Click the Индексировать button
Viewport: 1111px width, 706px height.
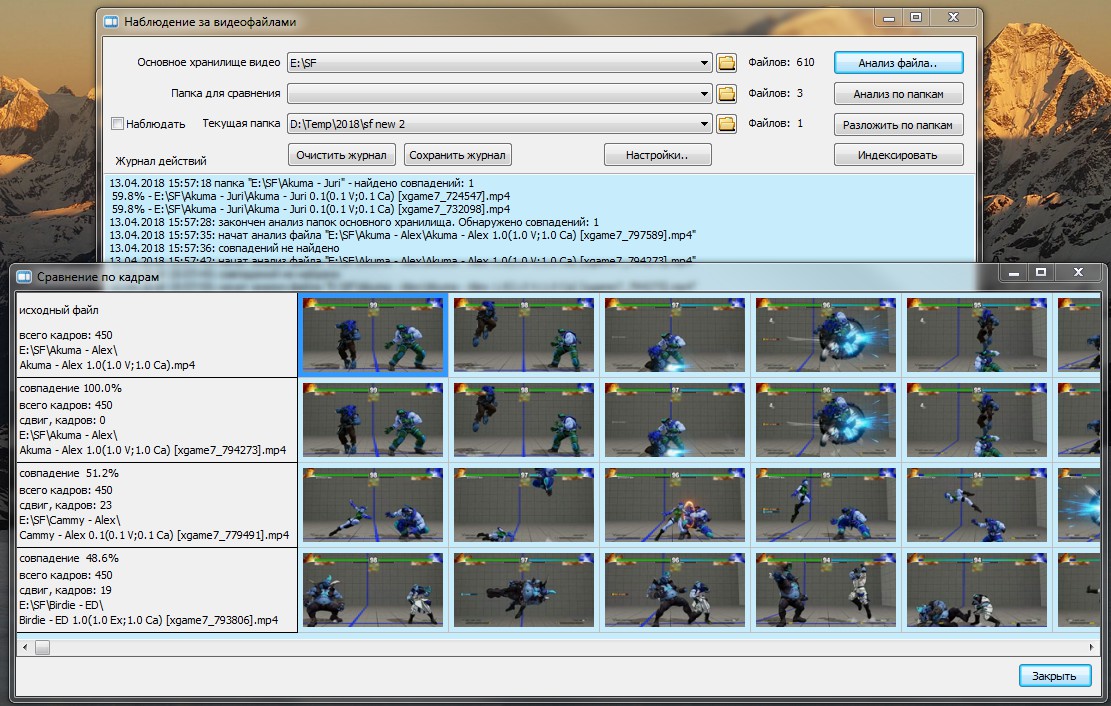click(898, 155)
